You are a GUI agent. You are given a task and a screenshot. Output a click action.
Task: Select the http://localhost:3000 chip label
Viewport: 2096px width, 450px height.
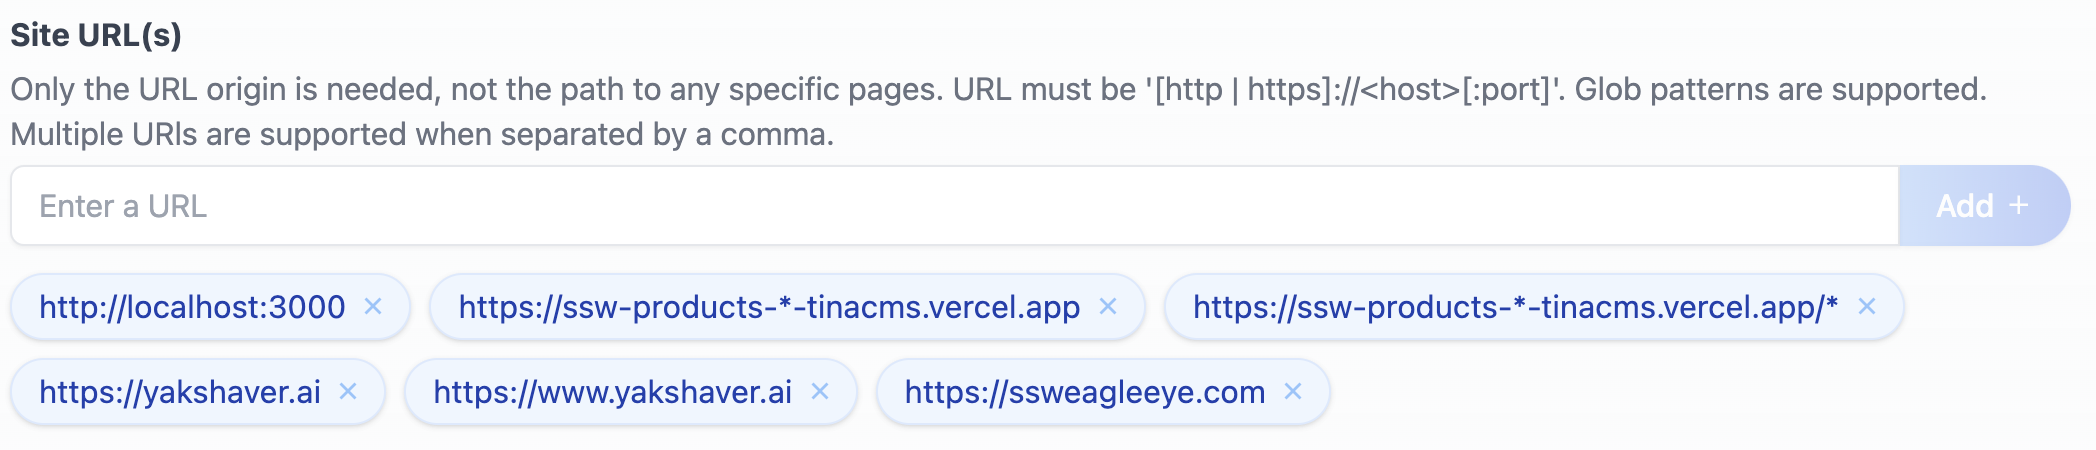192,307
